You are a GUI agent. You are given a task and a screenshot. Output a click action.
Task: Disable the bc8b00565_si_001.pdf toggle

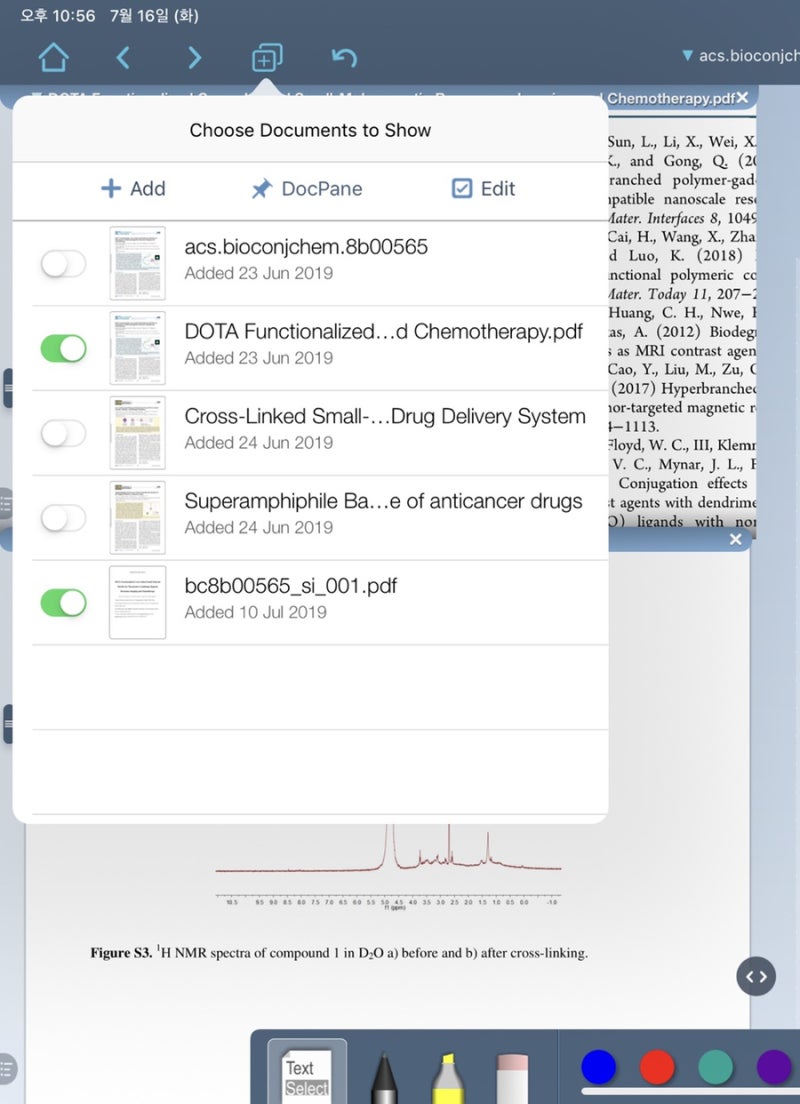[63, 603]
